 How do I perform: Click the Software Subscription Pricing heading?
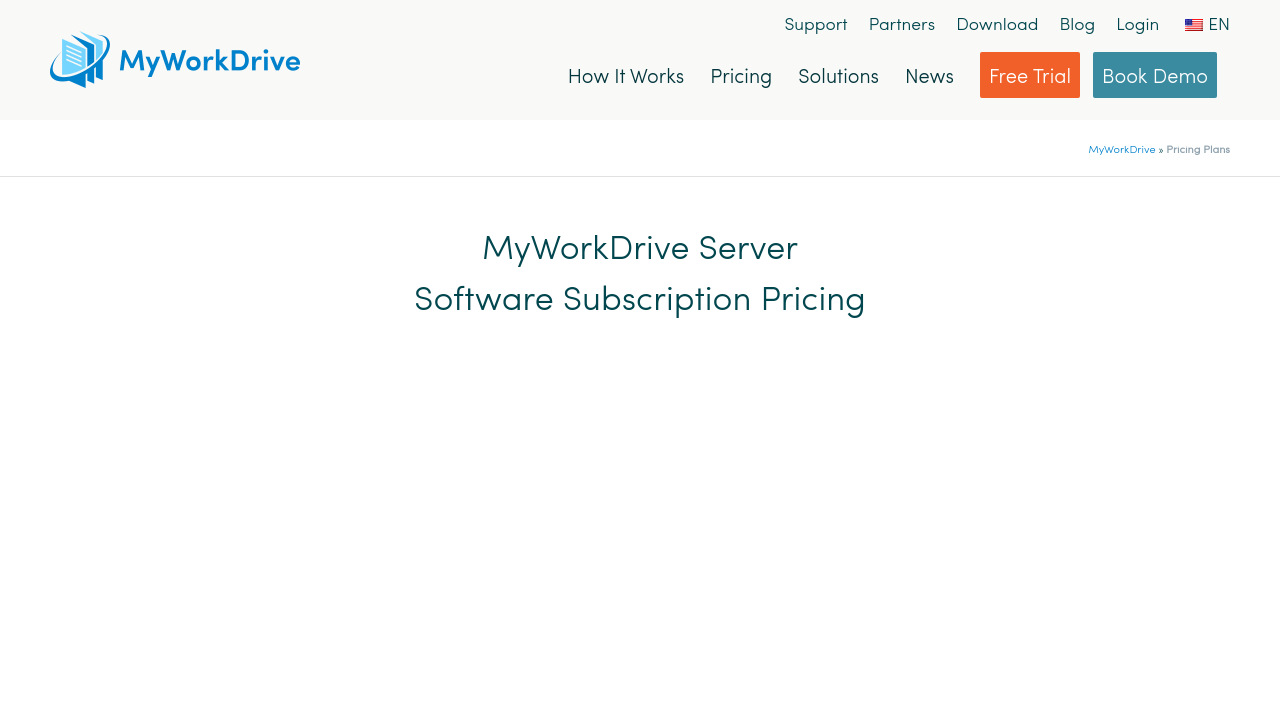pyautogui.click(x=640, y=299)
